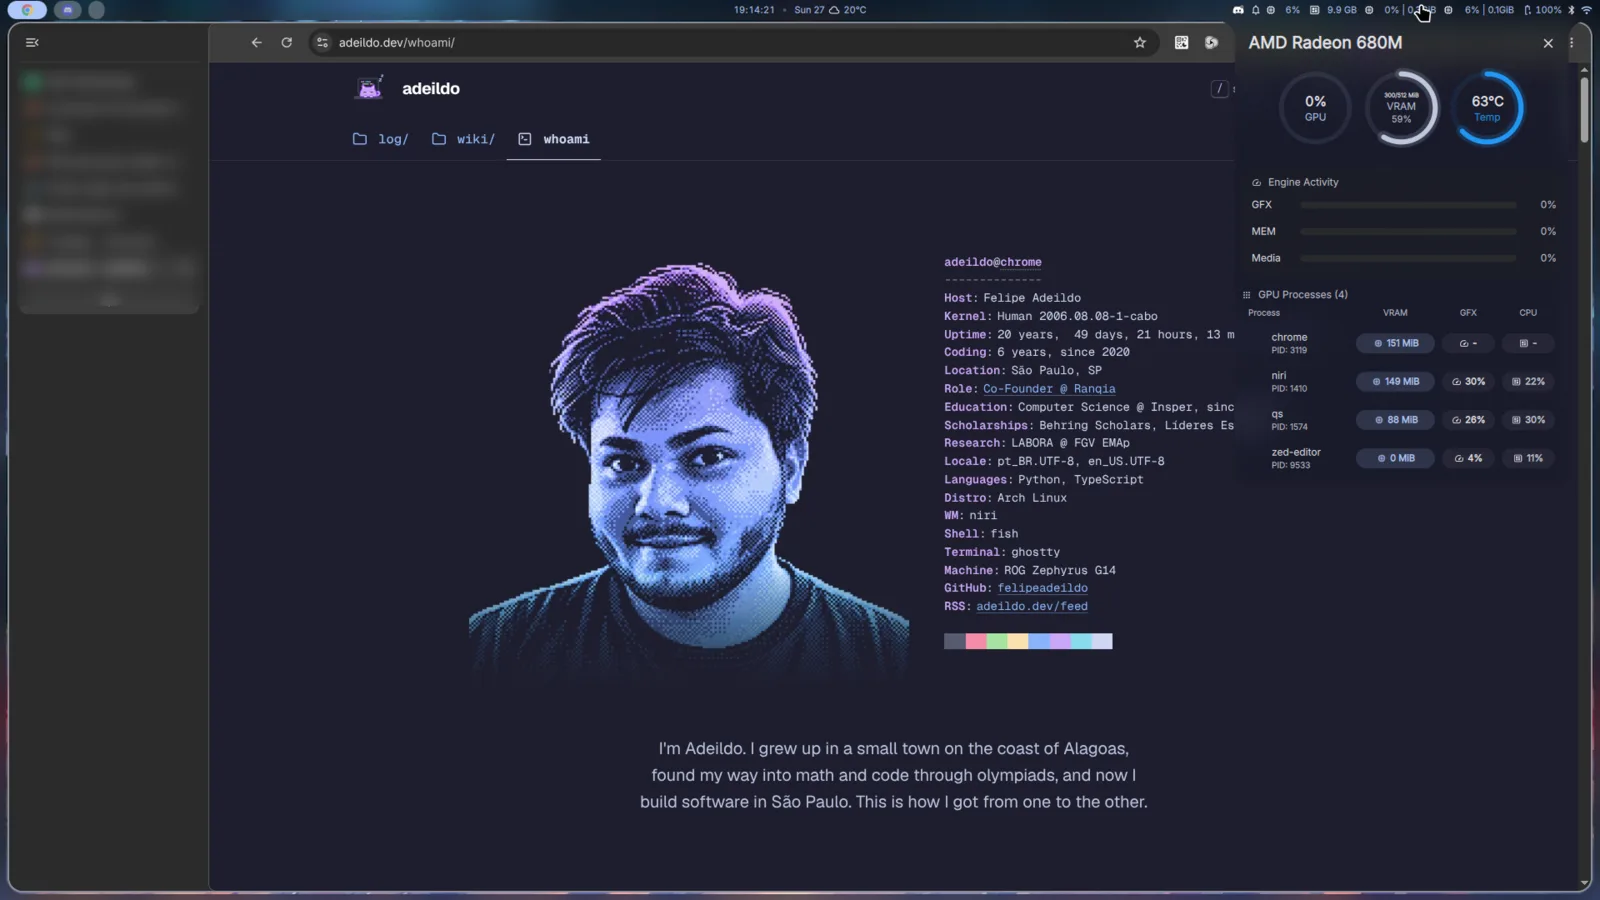Viewport: 1600px width, 900px height.
Task: Select the chrome process row
Action: [1401, 343]
